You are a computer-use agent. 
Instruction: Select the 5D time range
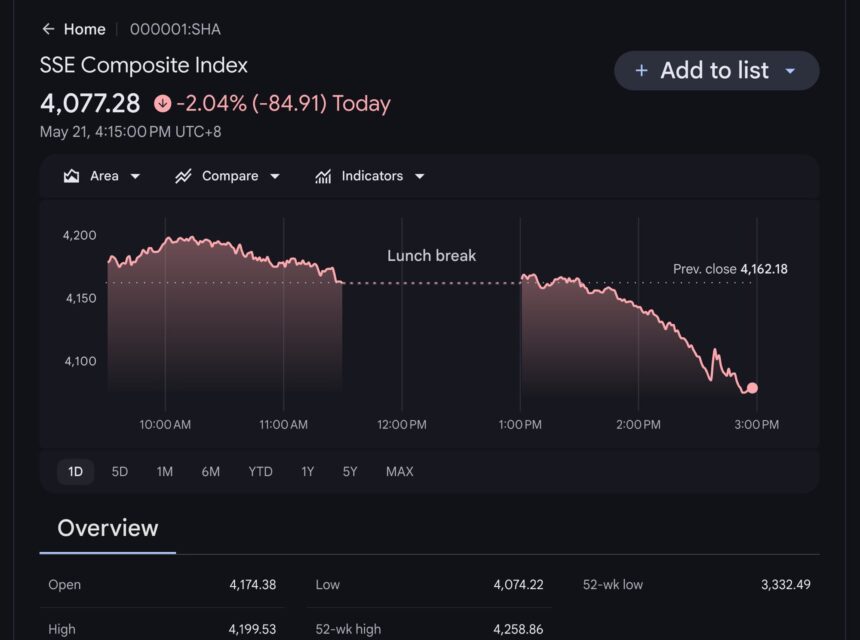point(120,472)
